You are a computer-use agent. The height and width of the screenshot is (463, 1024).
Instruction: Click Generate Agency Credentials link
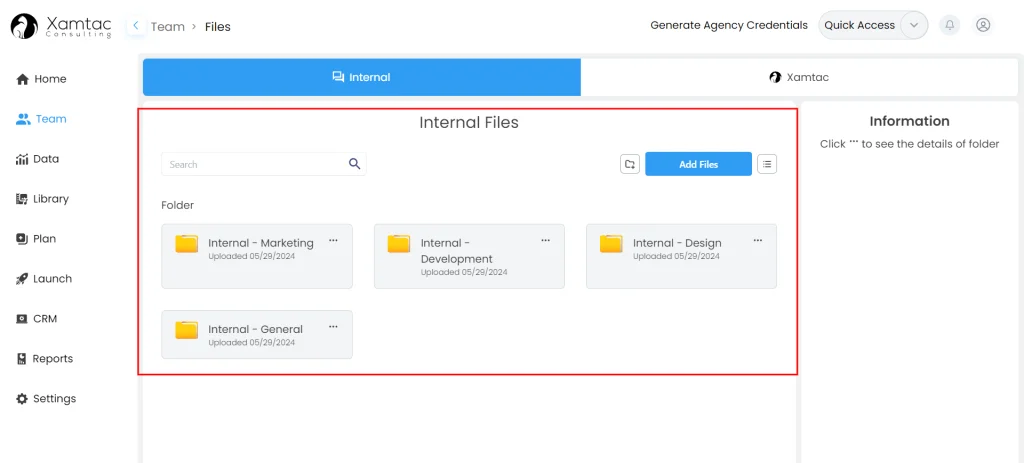tap(728, 25)
